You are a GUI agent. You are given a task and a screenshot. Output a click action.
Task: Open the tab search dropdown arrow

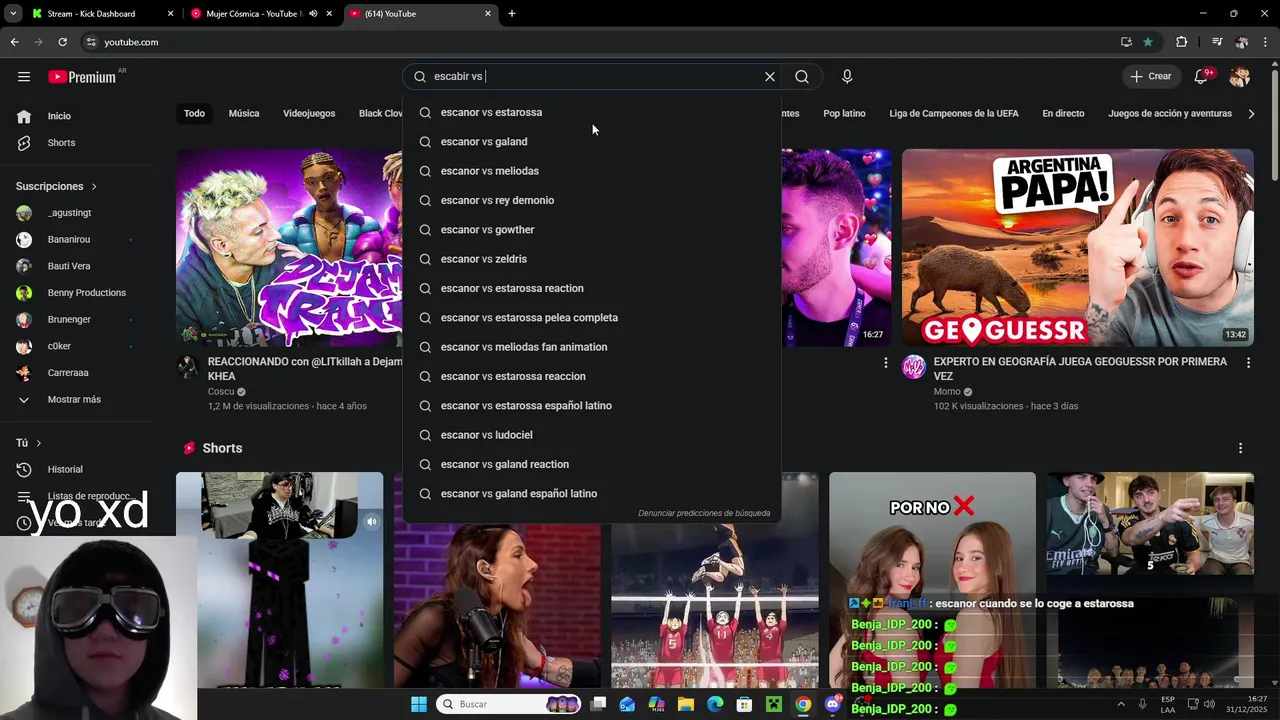13,14
